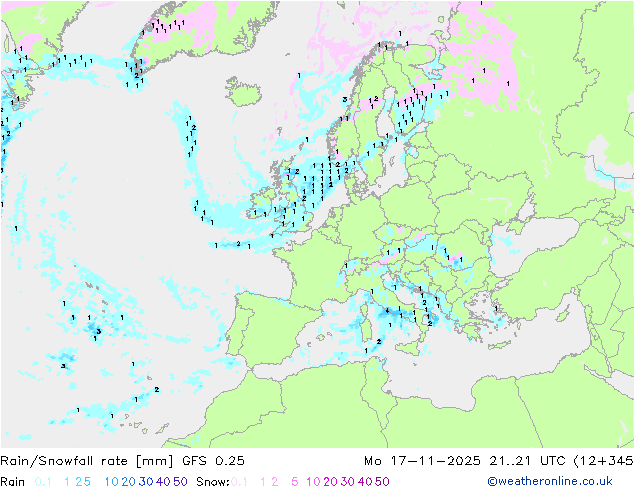The height and width of the screenshot is (490, 634).
Task: Click rain legend value 0.1
Action: pyautogui.click(x=43, y=482)
